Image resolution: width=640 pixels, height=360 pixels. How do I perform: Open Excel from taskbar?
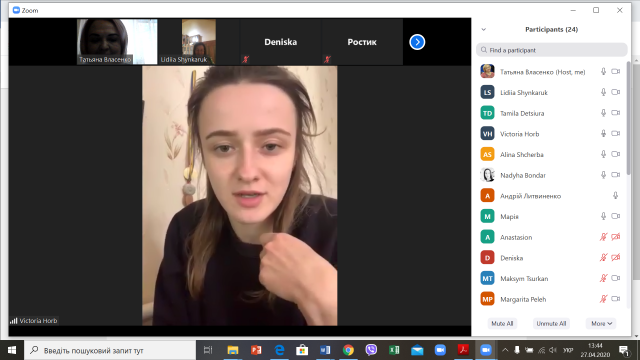click(x=394, y=350)
